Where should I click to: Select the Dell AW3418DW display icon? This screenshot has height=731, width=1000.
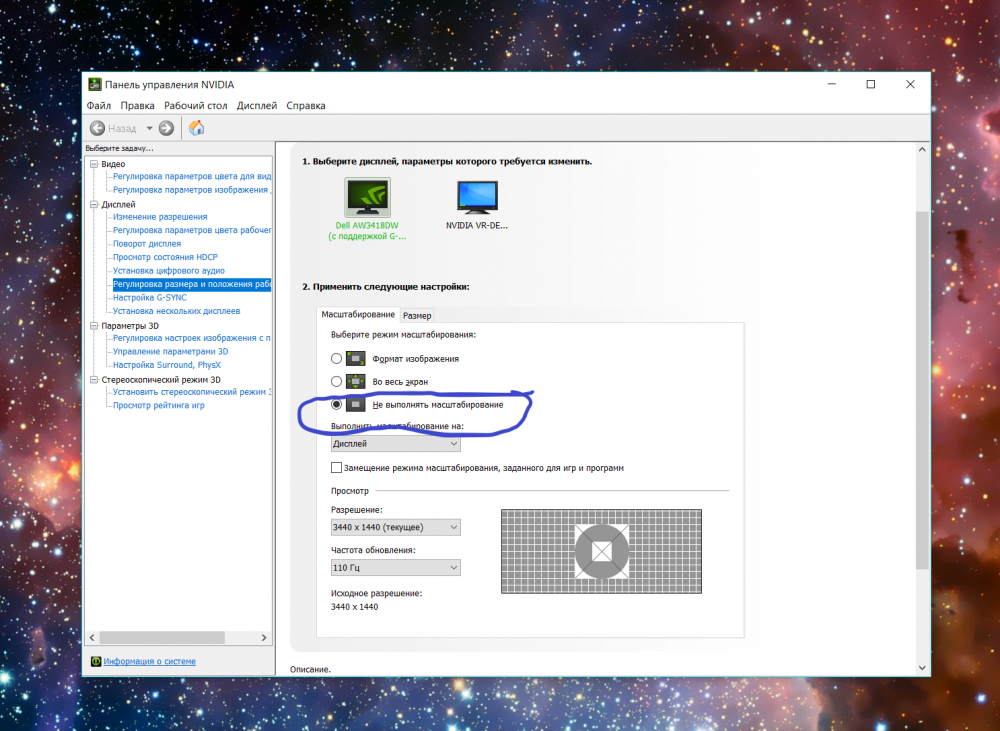[x=367, y=198]
